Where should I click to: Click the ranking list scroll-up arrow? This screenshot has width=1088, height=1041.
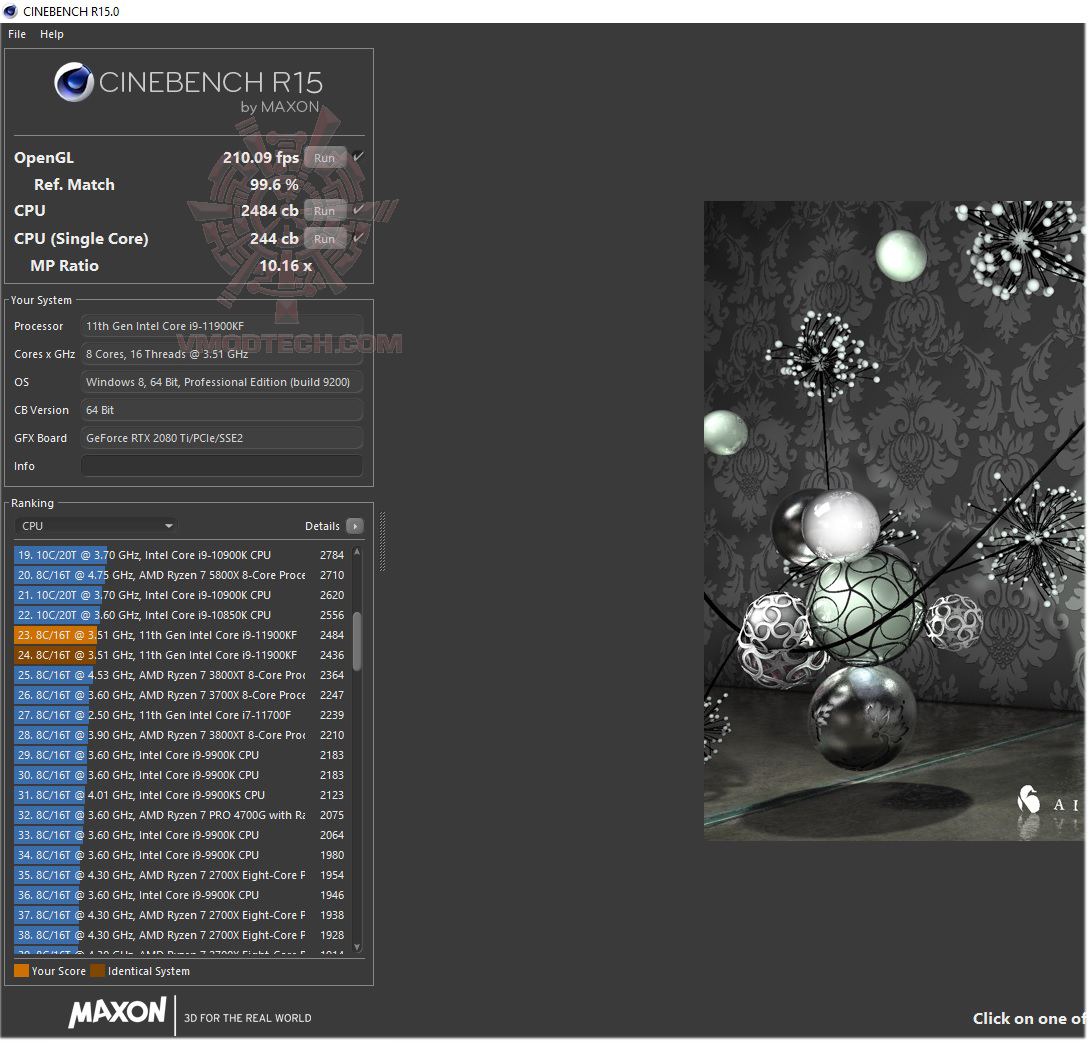point(357,552)
